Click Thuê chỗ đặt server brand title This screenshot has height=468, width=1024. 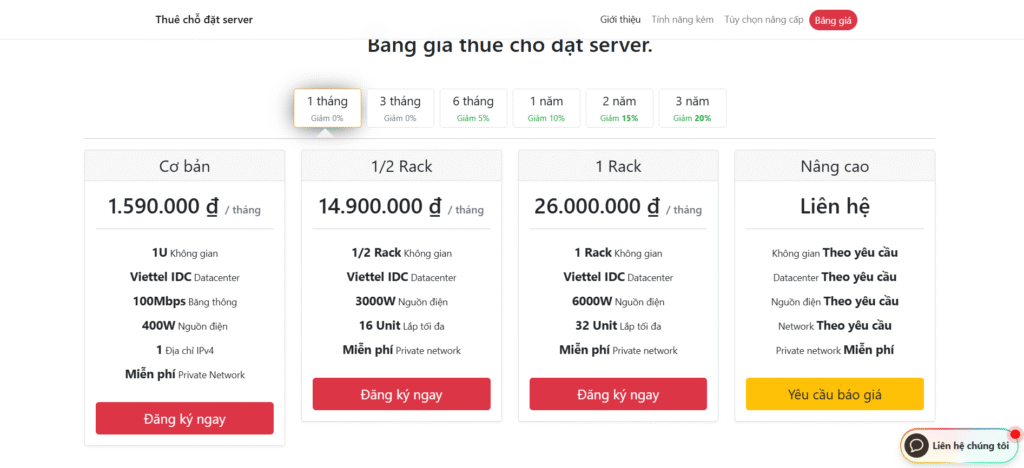coord(204,20)
